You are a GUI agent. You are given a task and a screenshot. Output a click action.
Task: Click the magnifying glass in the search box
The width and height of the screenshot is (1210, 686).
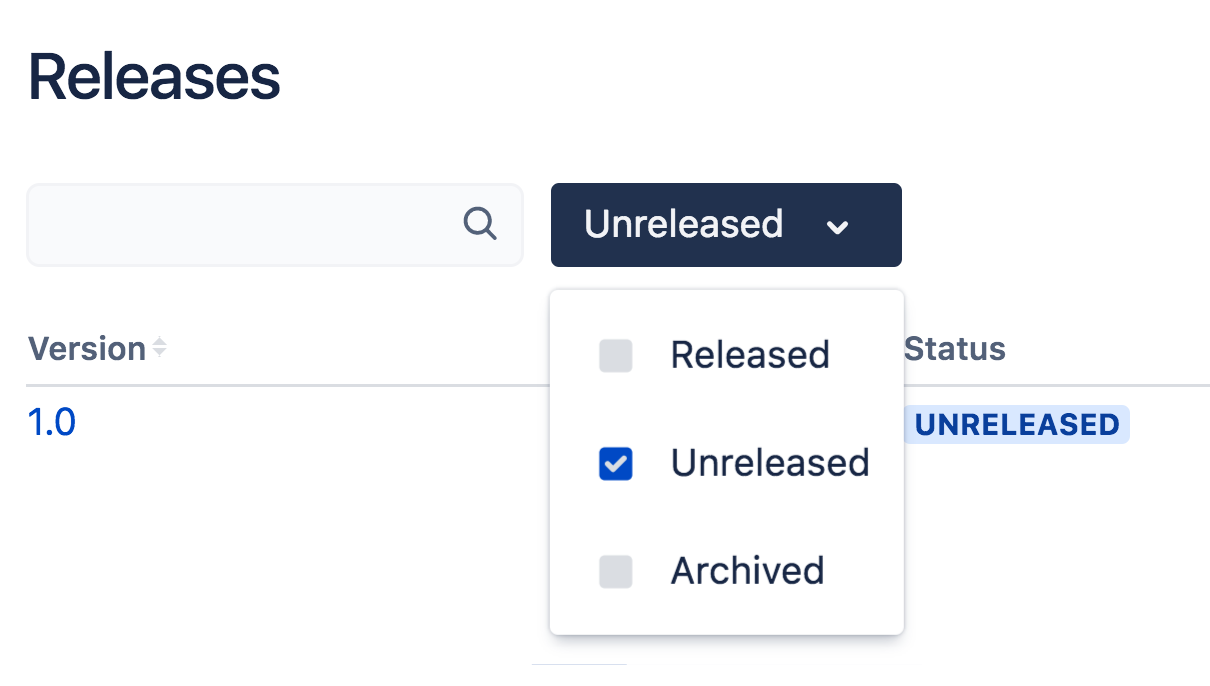click(481, 224)
